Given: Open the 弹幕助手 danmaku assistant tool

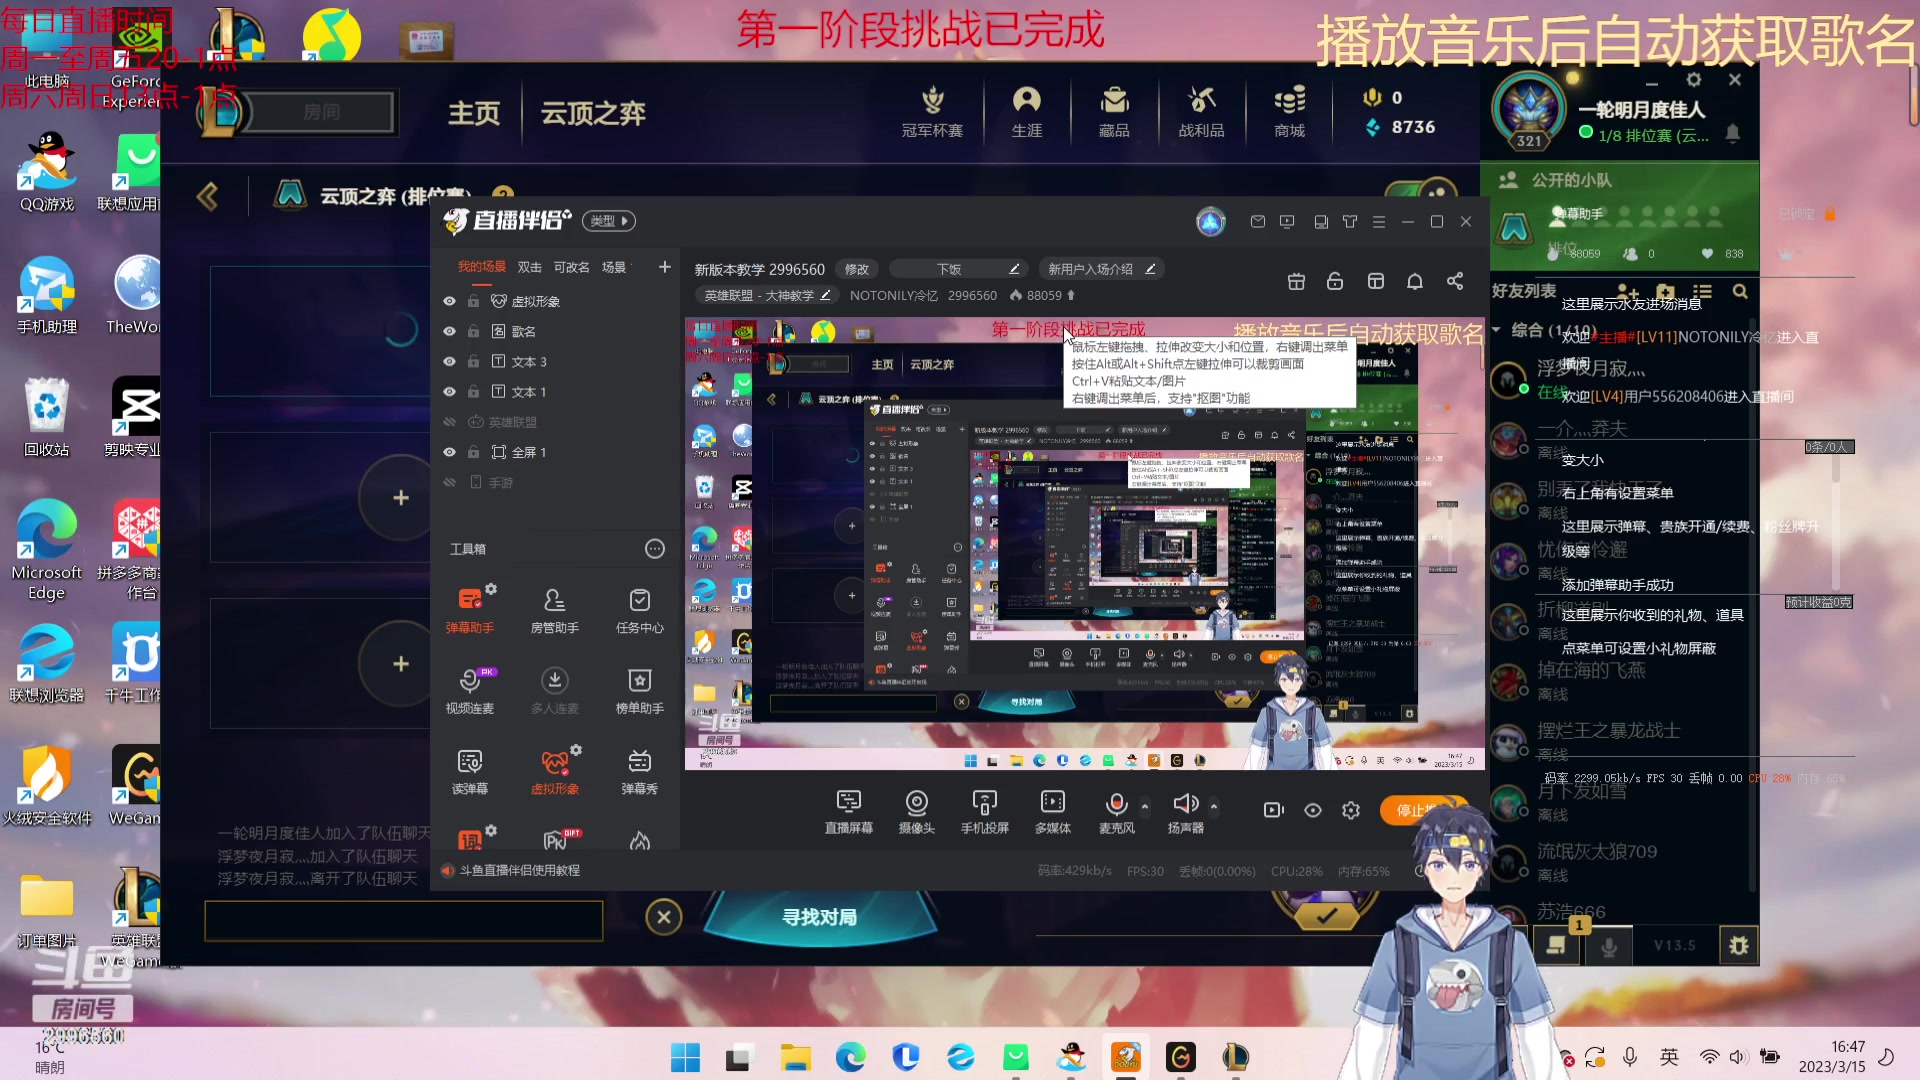Looking at the screenshot, I should click(x=469, y=609).
